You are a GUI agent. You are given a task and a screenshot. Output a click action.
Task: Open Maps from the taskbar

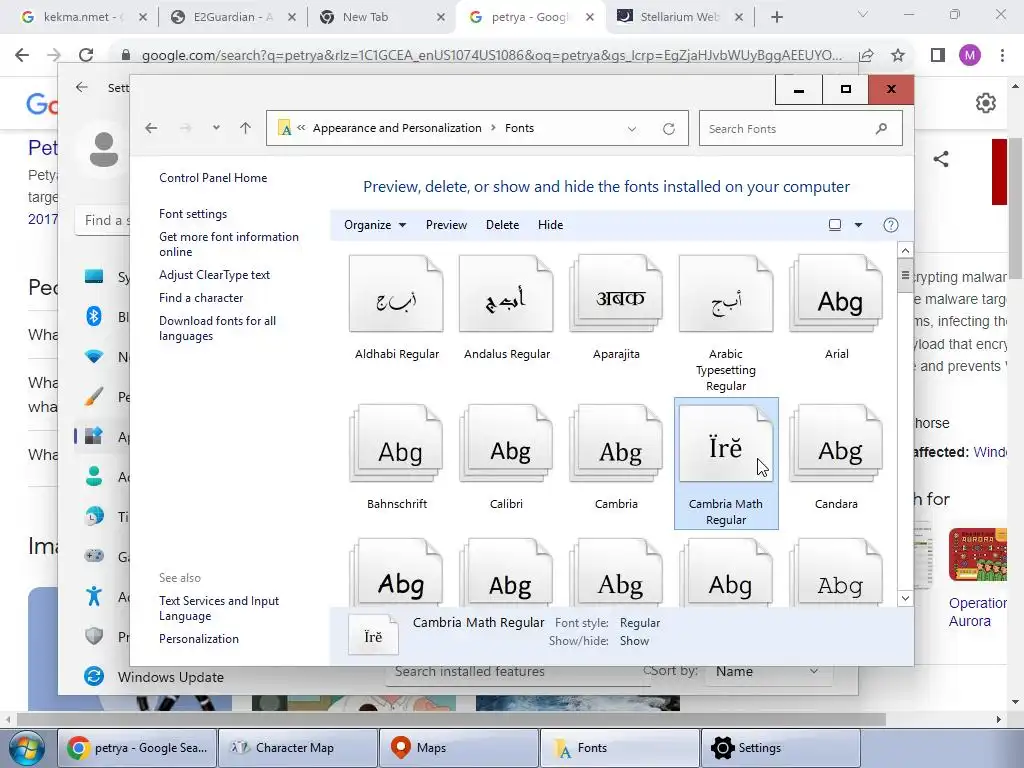point(459,748)
